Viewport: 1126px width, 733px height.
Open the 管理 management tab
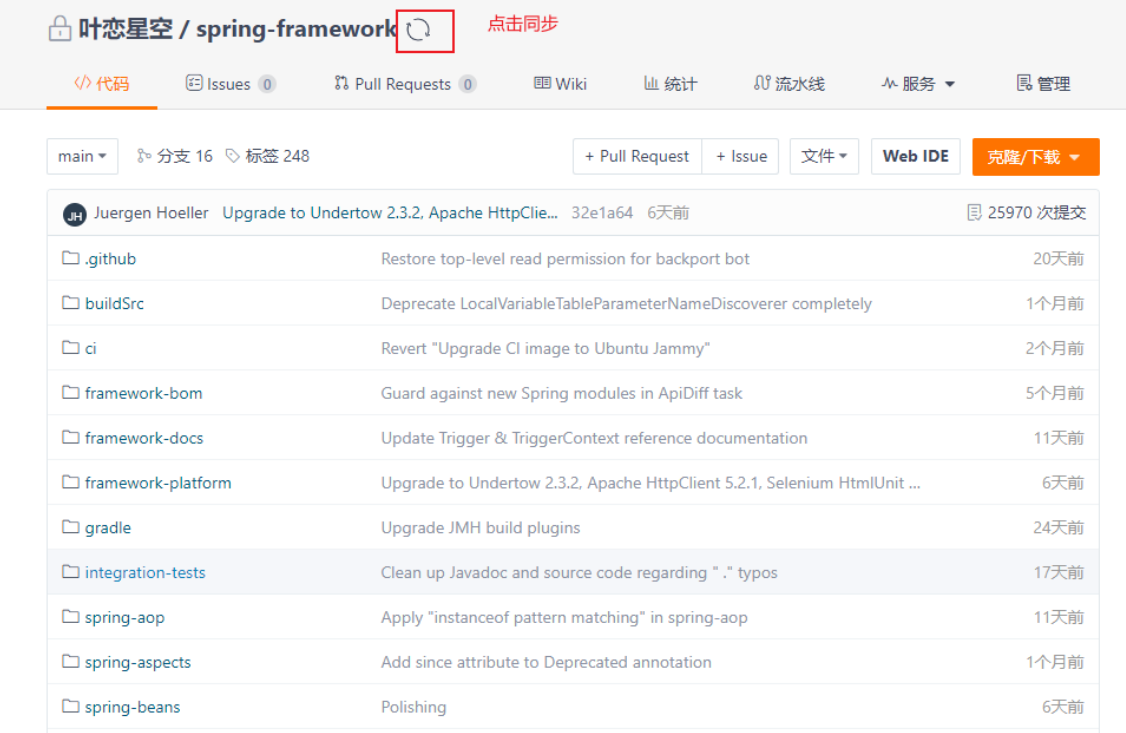click(1043, 84)
